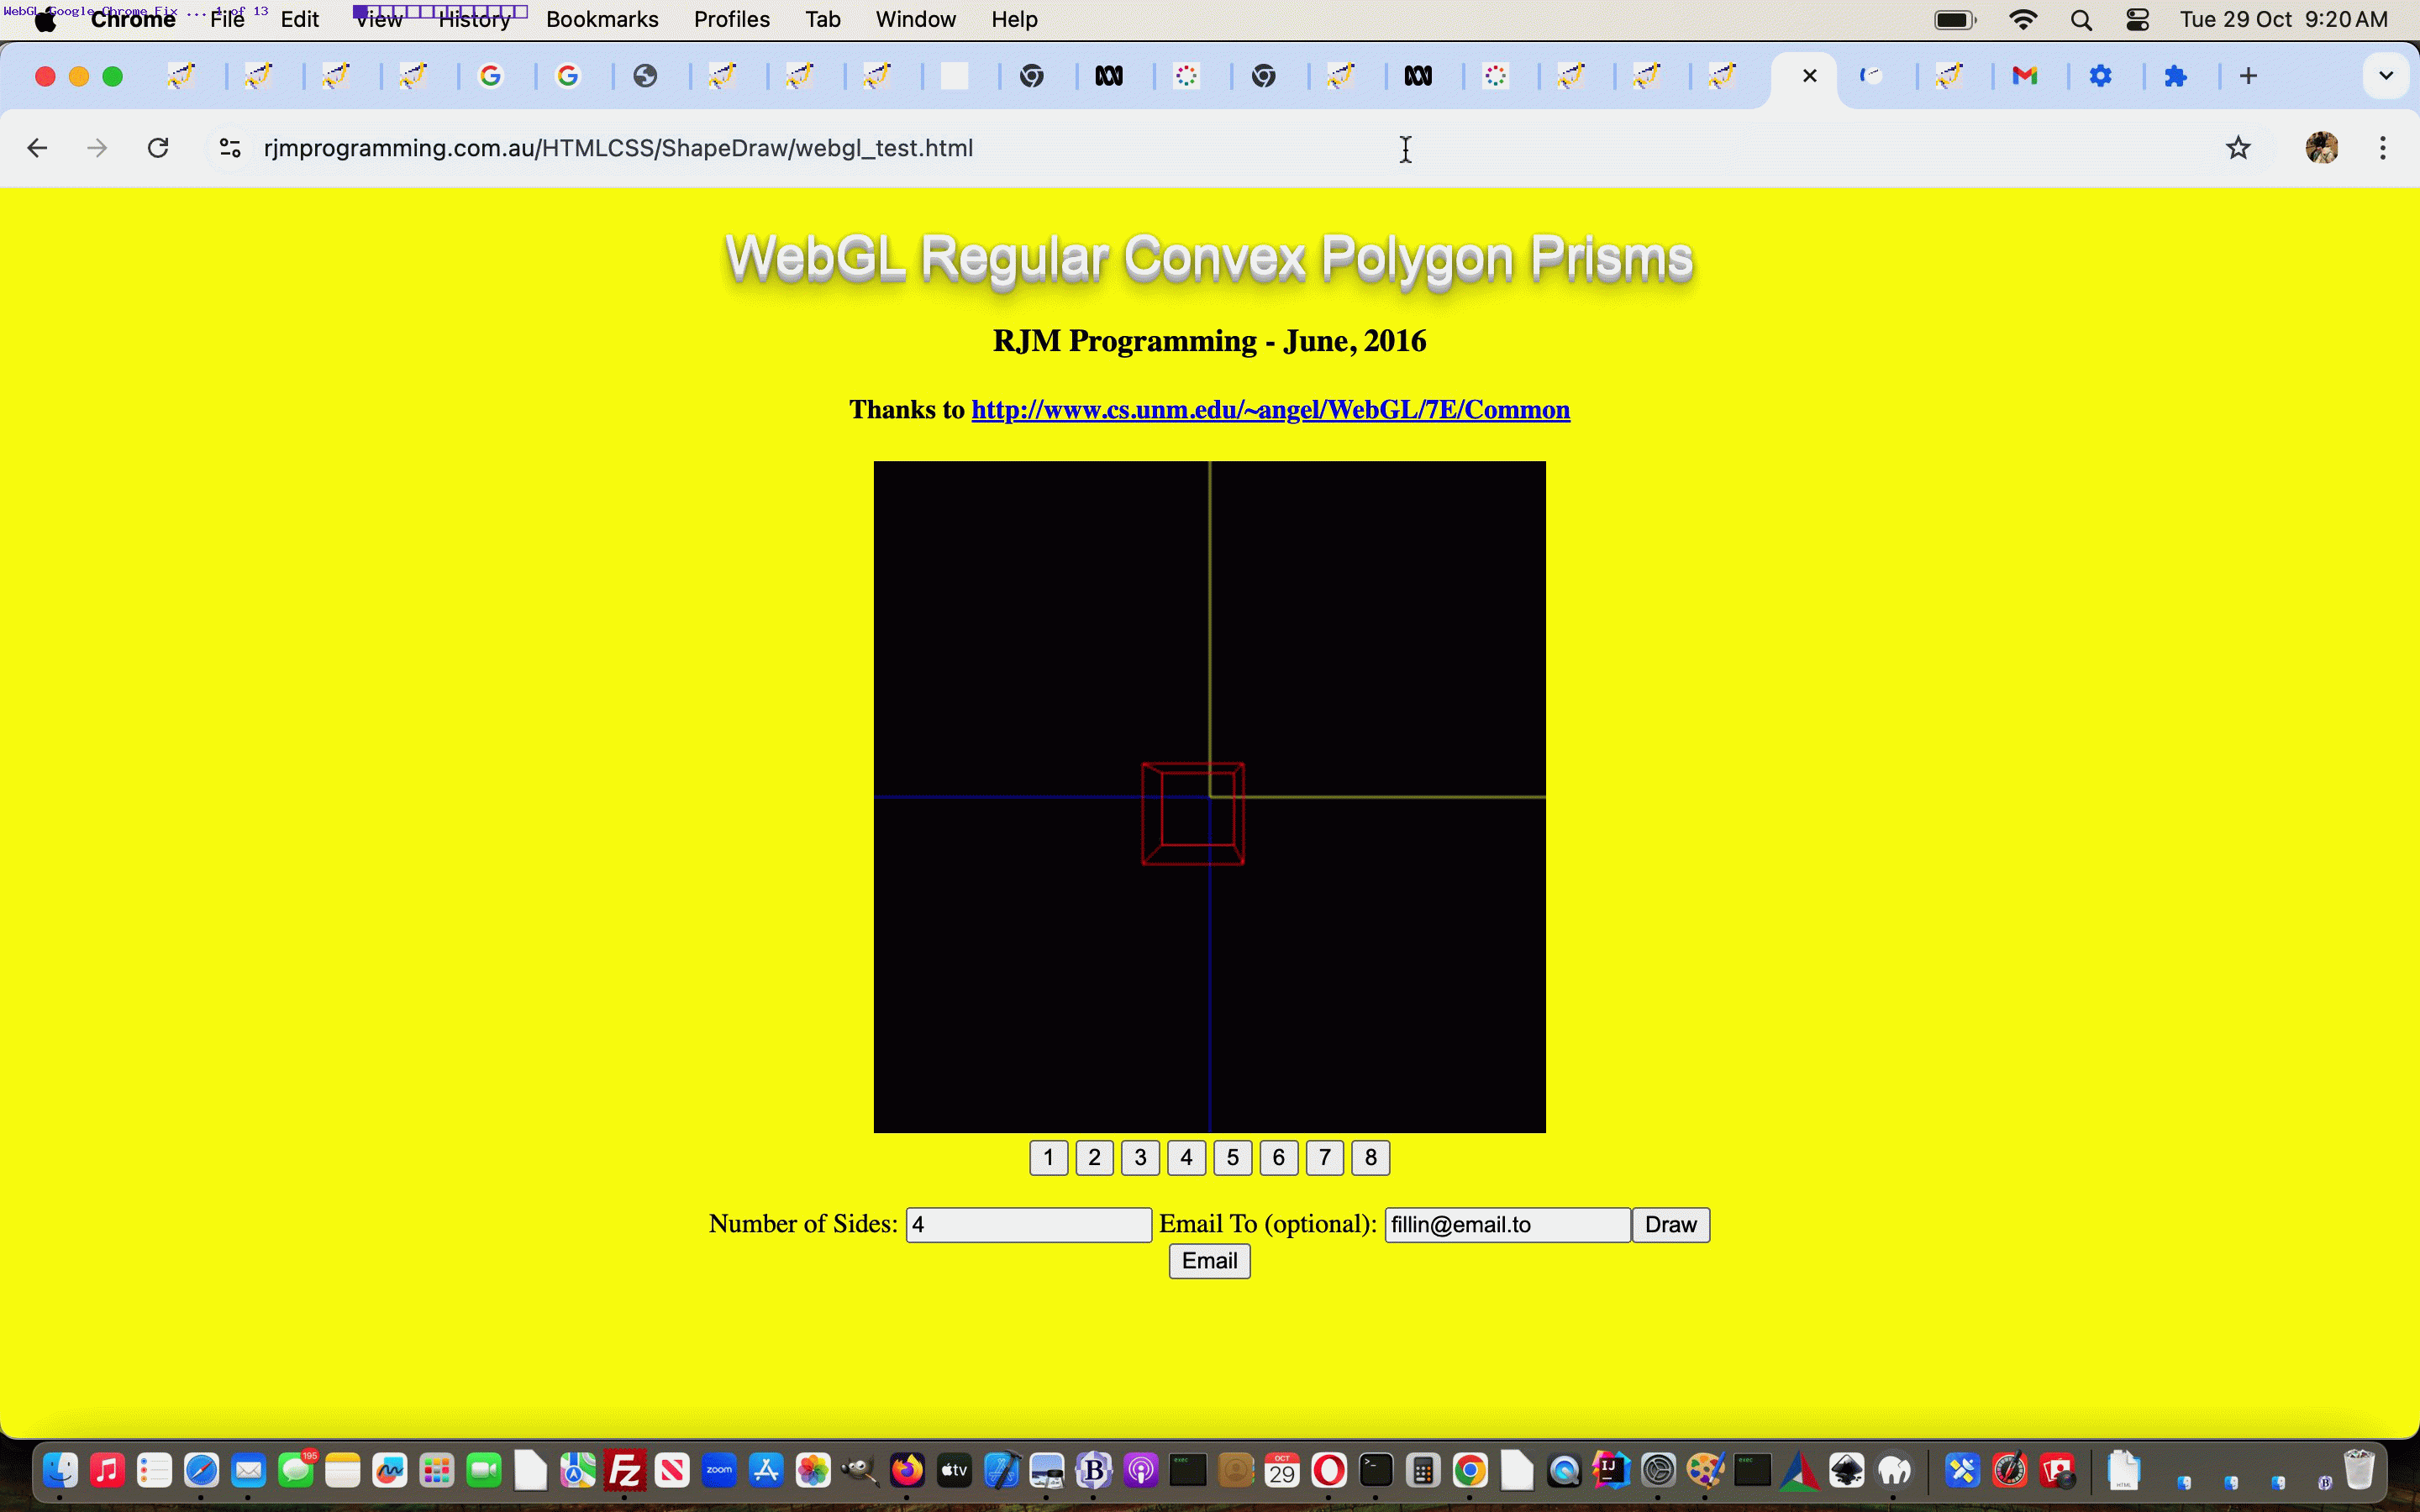2420x1512 pixels.
Task: Expand the tab search chevron
Action: coord(2386,76)
